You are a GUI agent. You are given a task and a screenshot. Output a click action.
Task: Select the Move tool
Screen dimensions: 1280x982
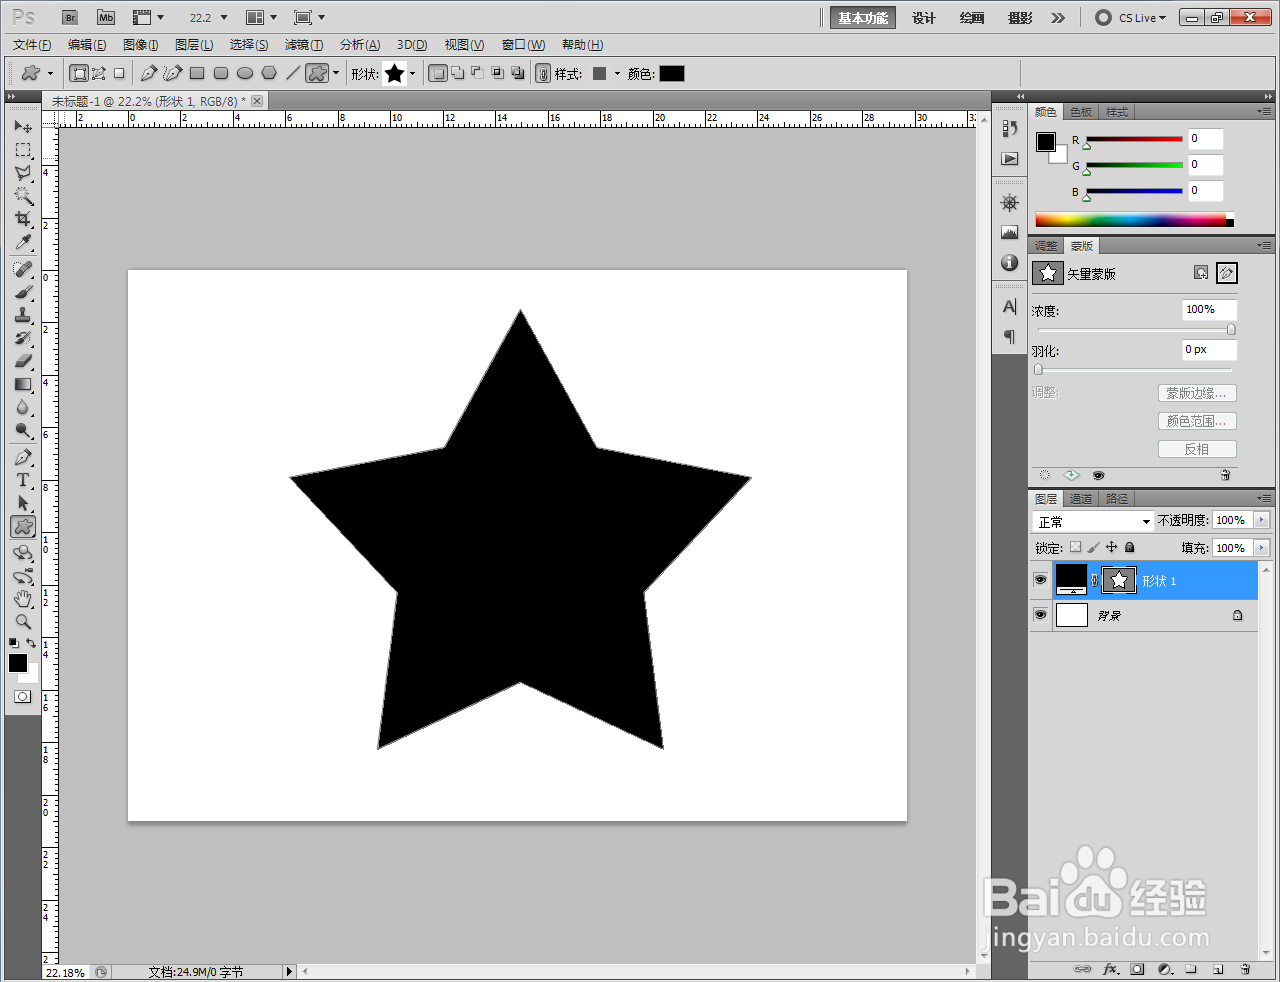pos(23,126)
